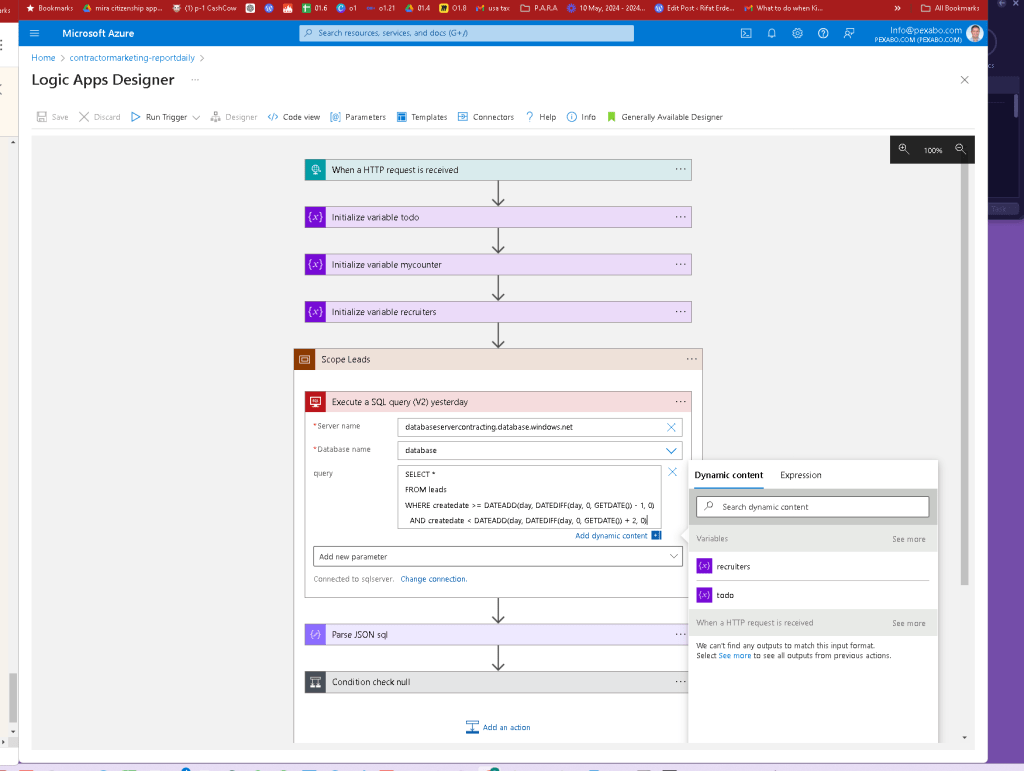Click inside the SQL query text box
The height and width of the screenshot is (771, 1024).
(529, 497)
